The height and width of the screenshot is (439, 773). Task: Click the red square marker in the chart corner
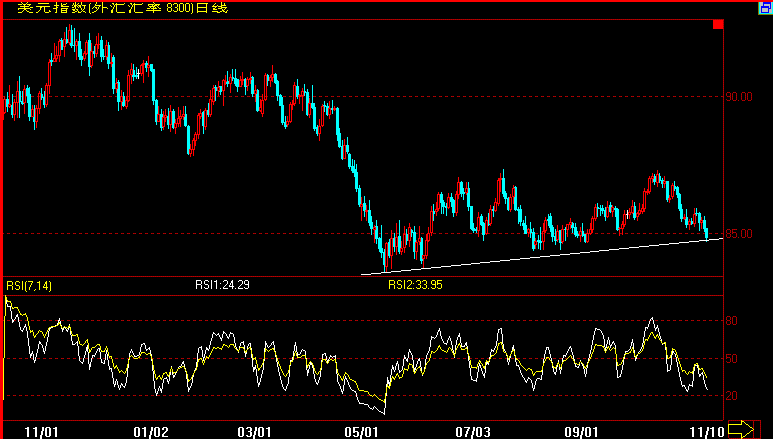click(718, 24)
